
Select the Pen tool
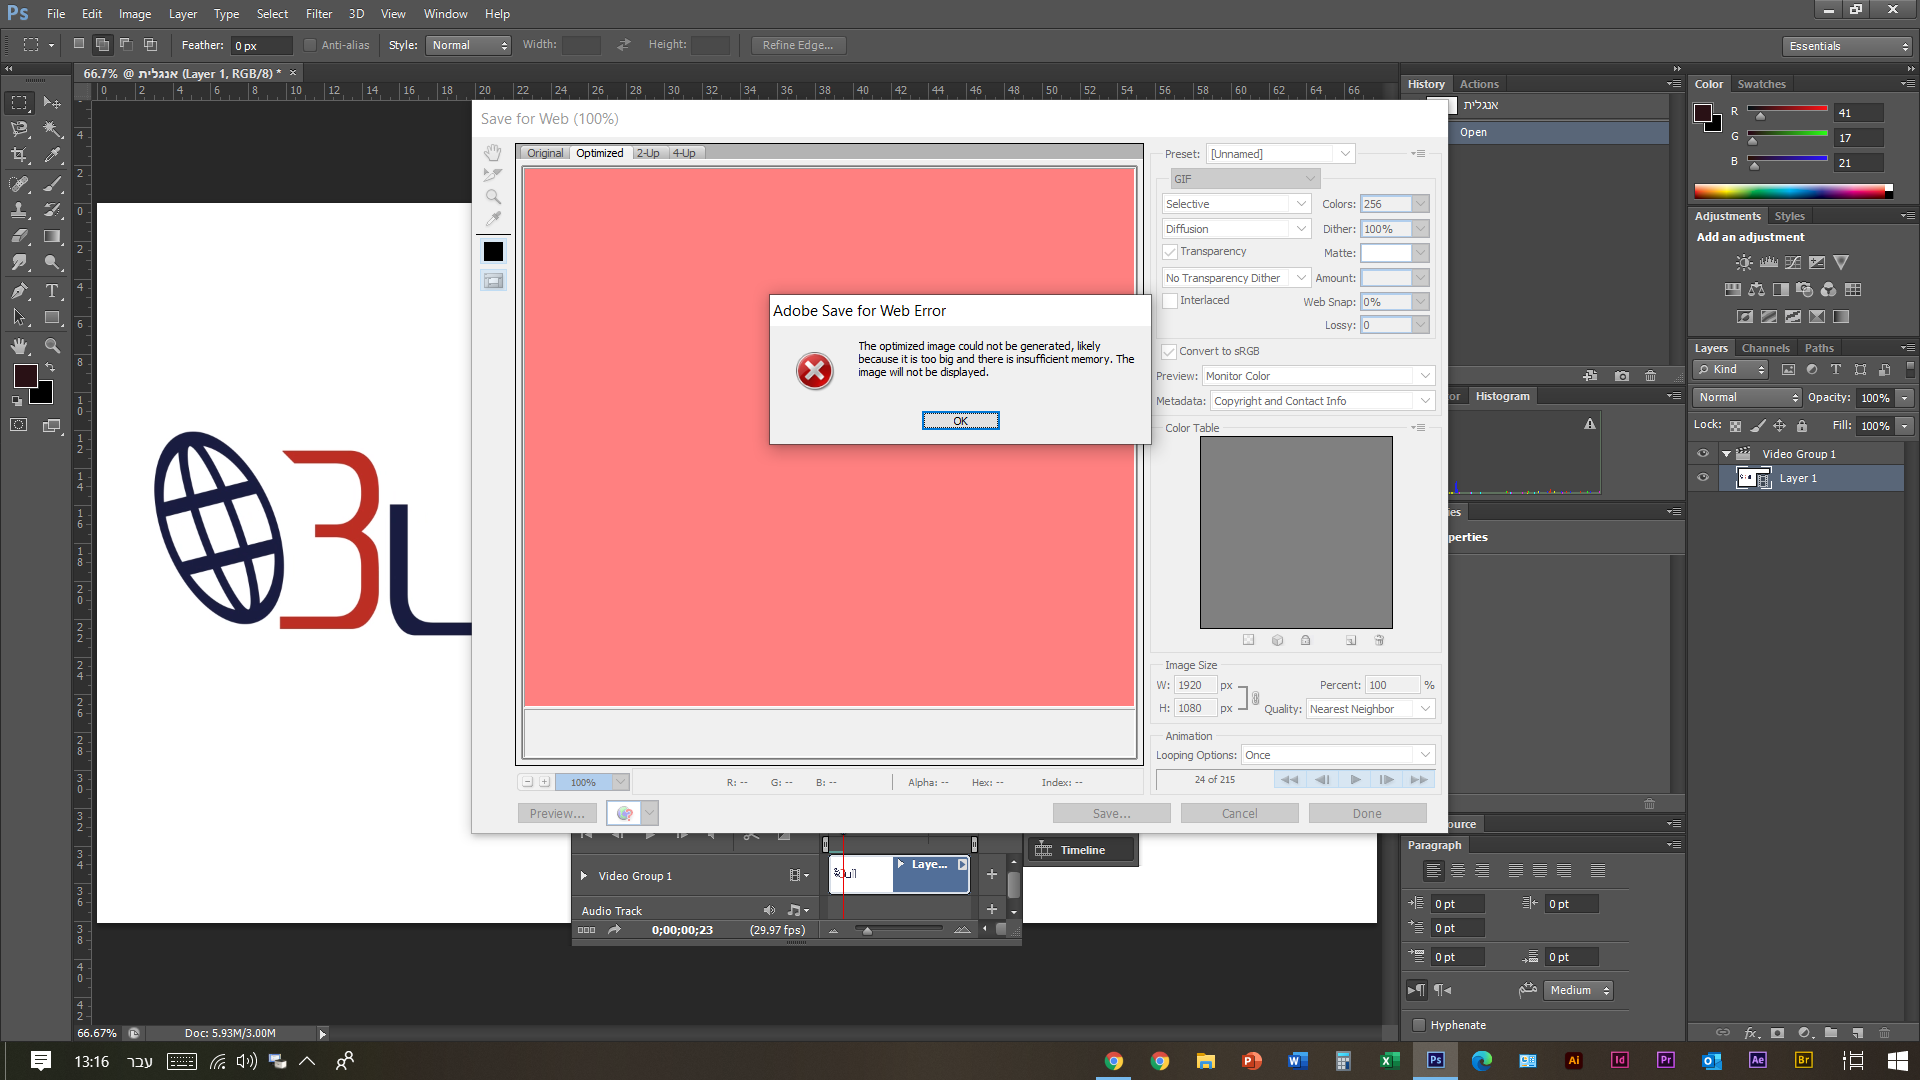click(x=19, y=291)
